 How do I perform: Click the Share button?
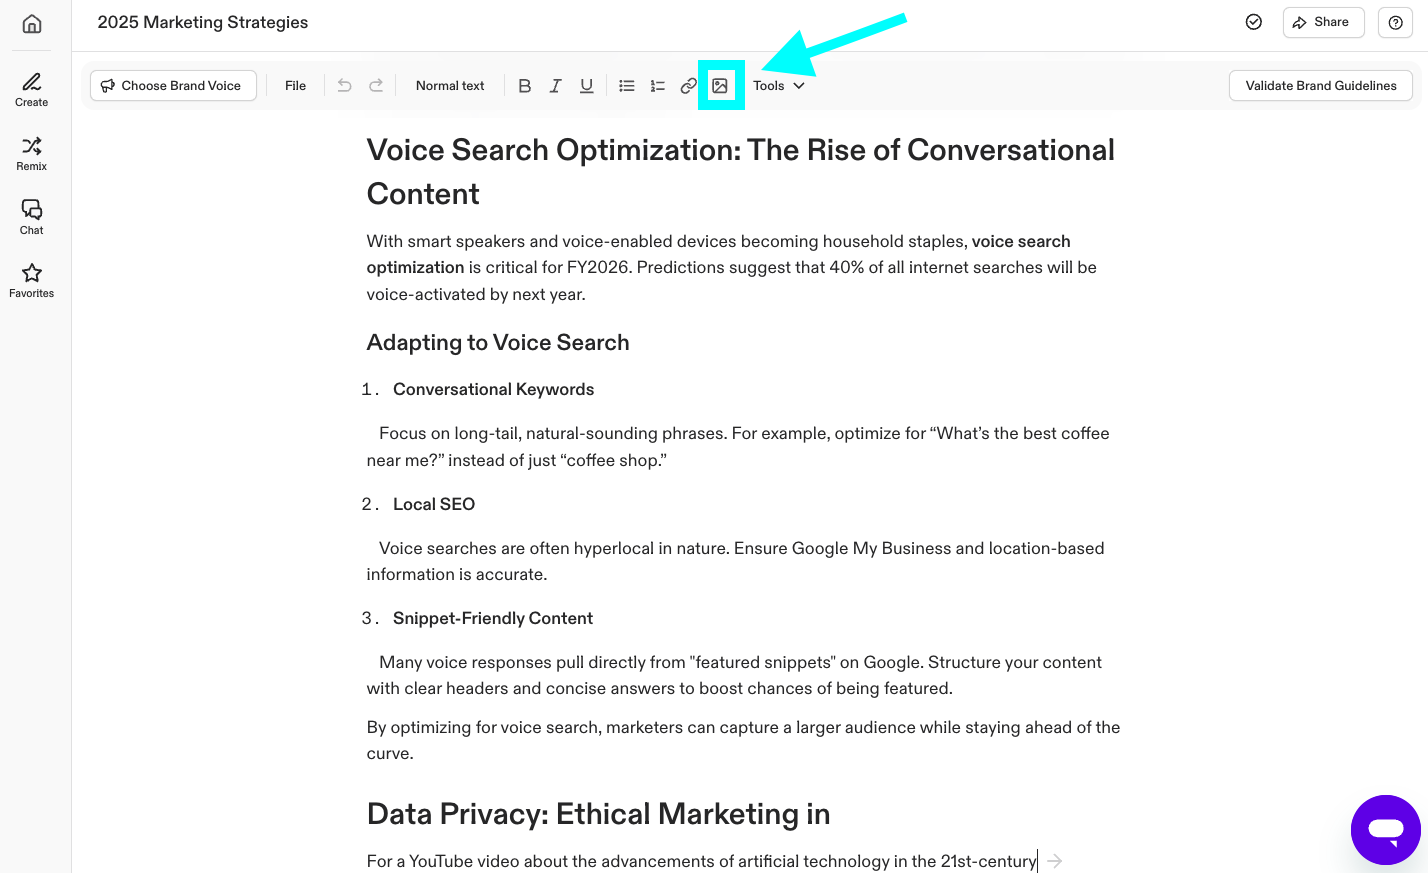(x=1322, y=22)
